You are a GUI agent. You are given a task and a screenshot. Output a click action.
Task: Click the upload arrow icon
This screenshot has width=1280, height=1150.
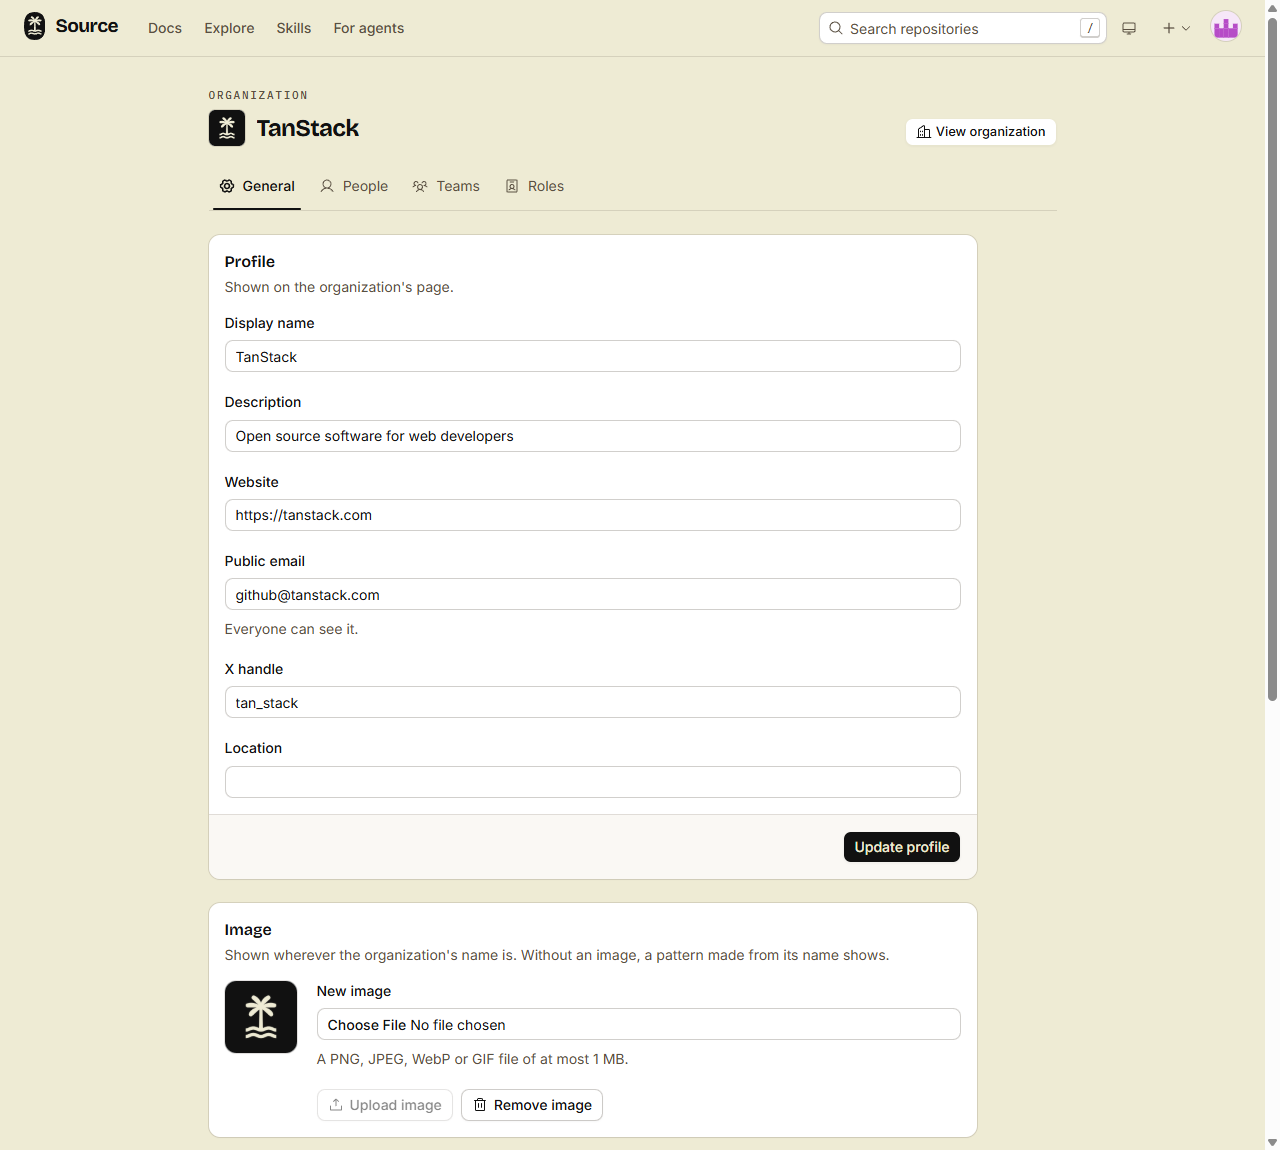[x=336, y=1105]
